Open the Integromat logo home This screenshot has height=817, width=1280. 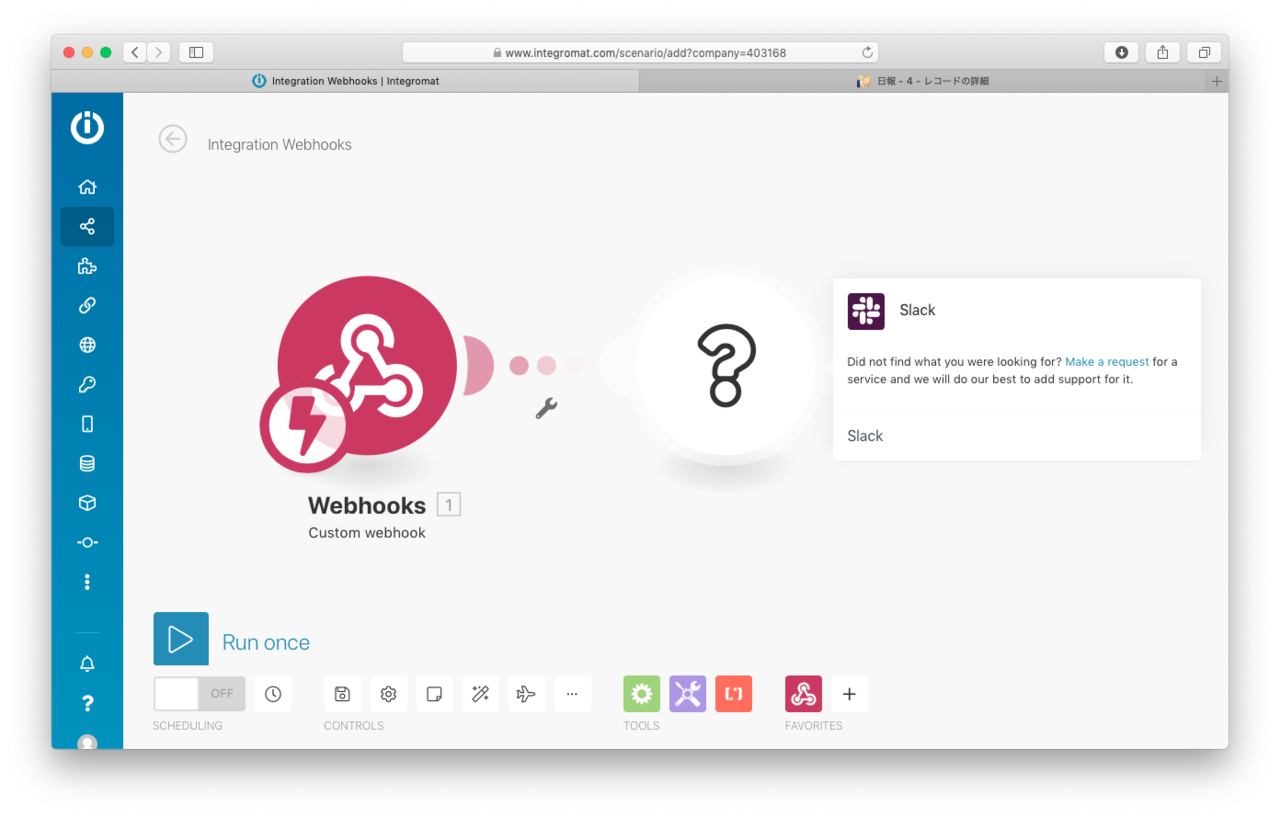(87, 127)
